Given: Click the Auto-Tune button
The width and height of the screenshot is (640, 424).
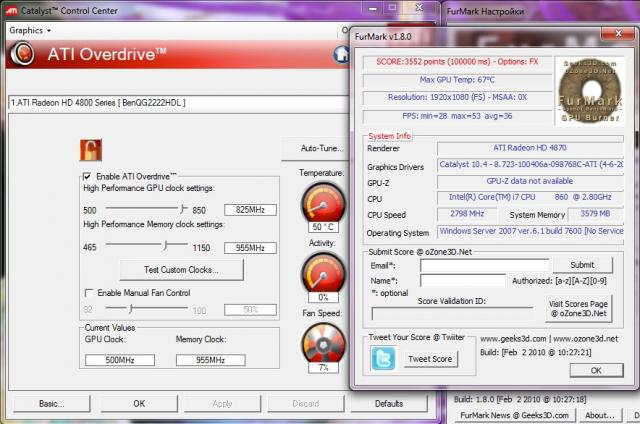Looking at the screenshot, I should coord(316,149).
